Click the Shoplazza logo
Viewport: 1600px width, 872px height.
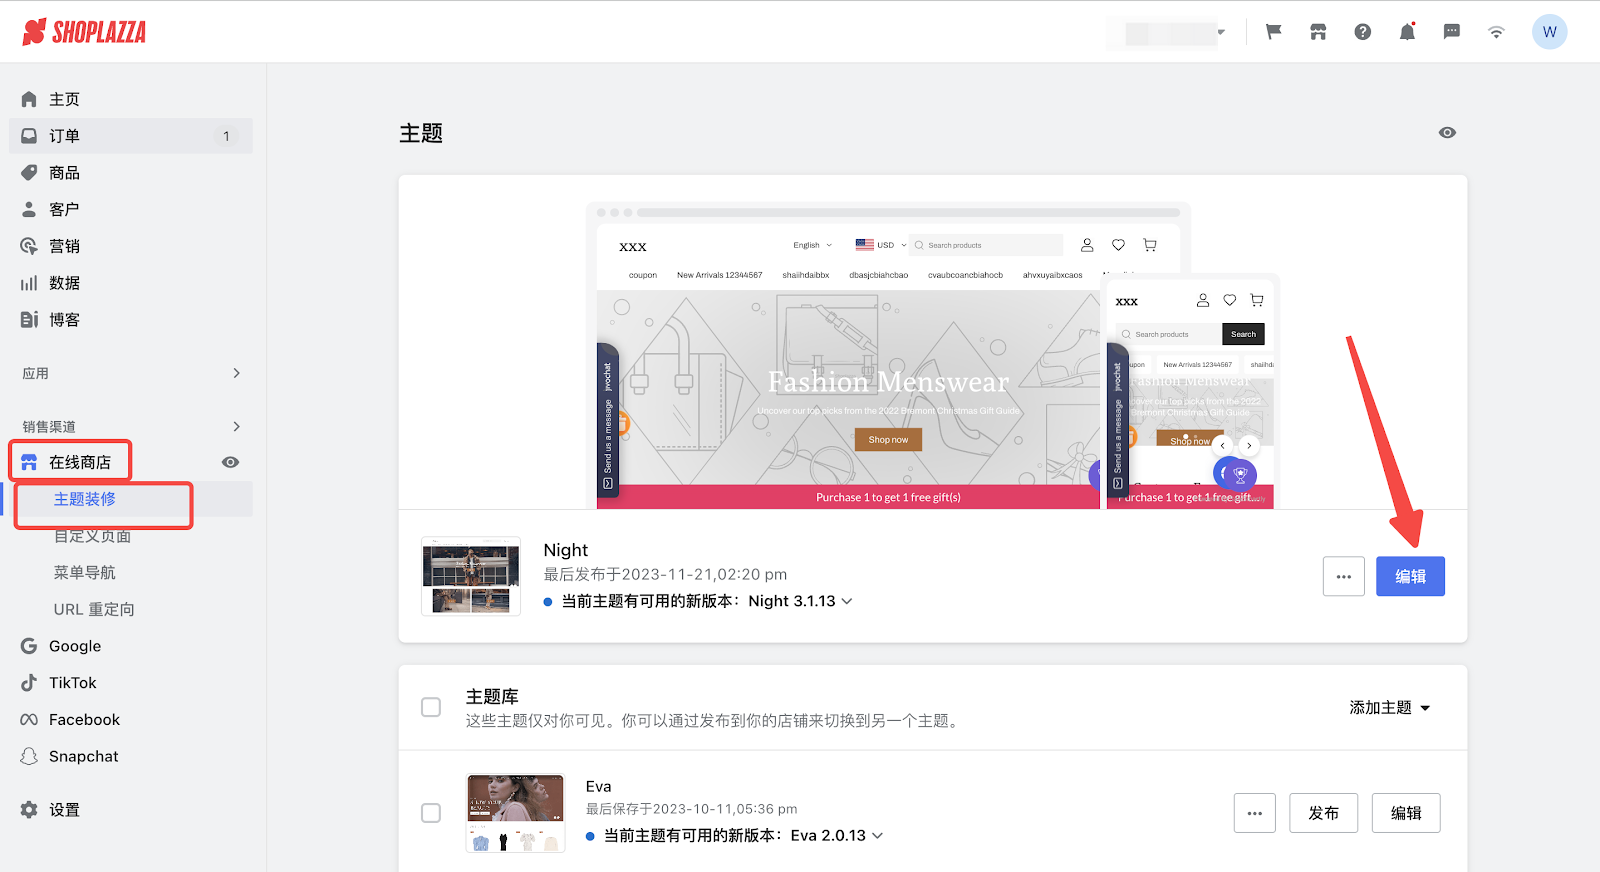(x=84, y=32)
